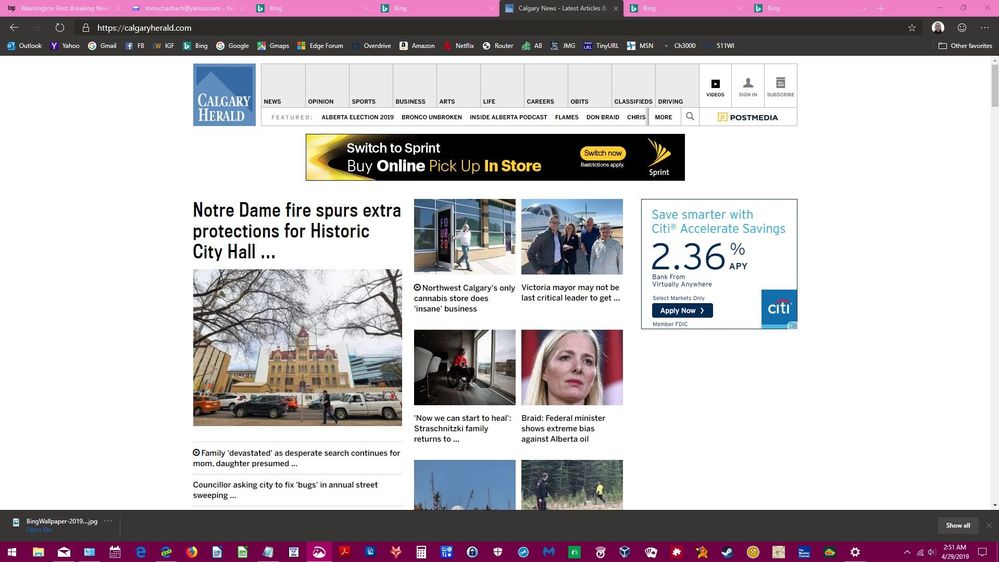Open the Action Center notification icon
Viewport: 999px width, 562px height.
coord(982,552)
